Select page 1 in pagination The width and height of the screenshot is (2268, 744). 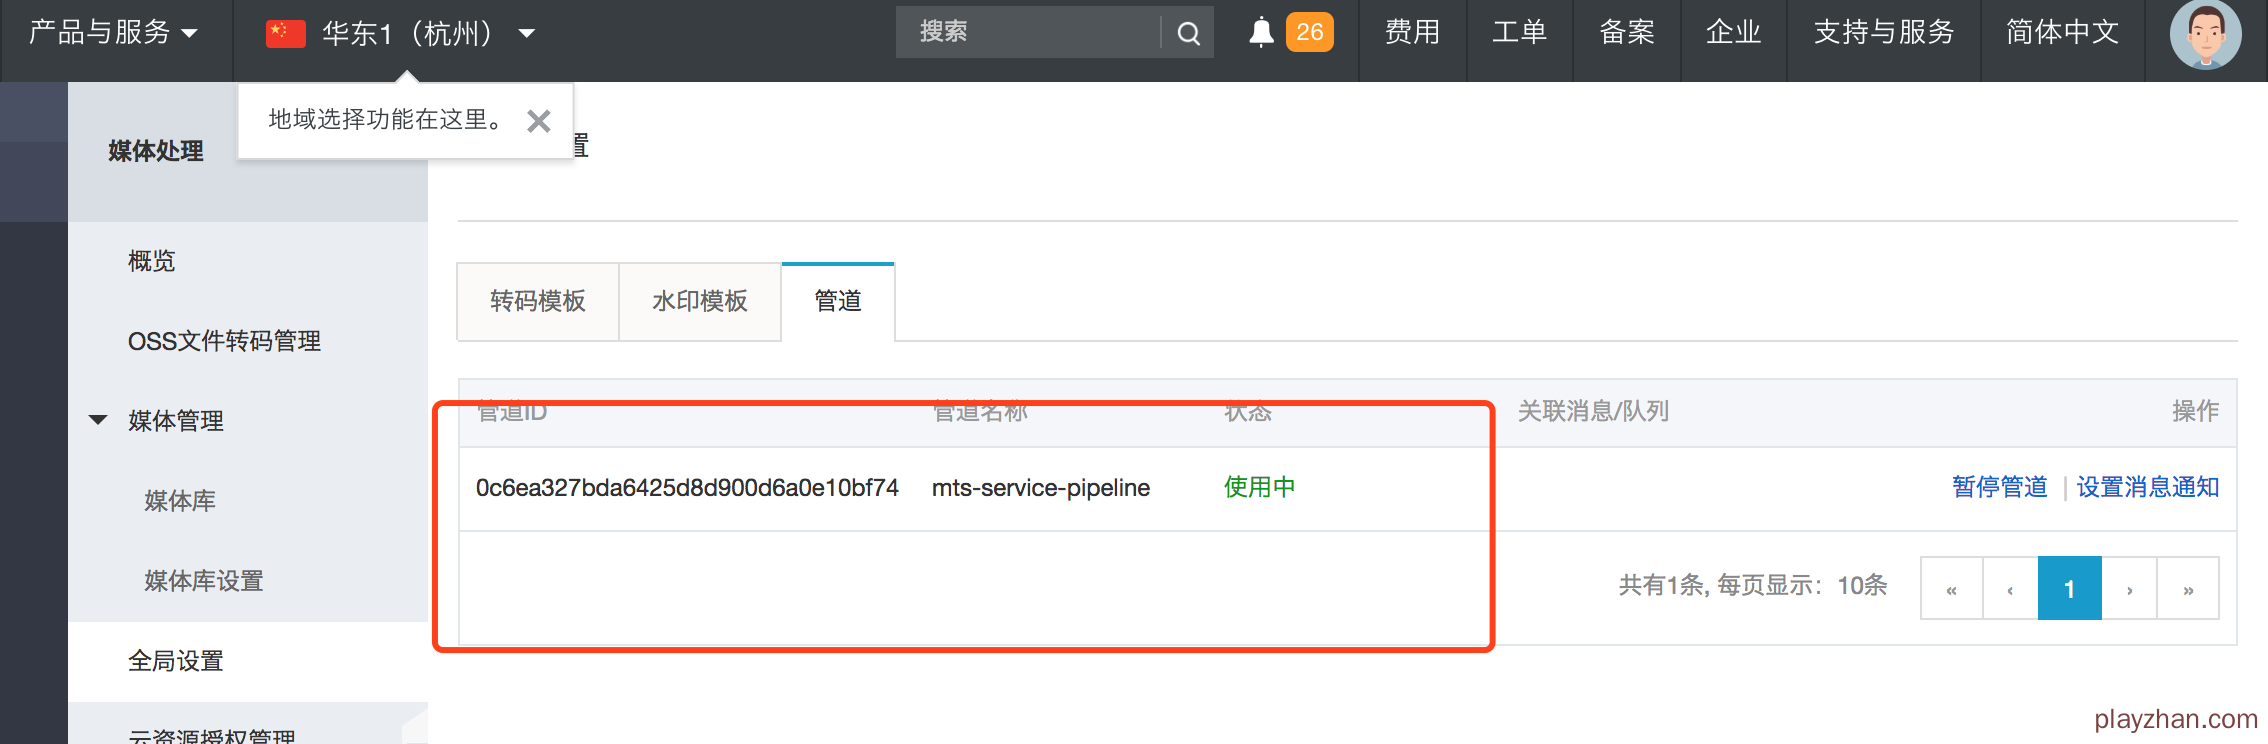click(2069, 589)
